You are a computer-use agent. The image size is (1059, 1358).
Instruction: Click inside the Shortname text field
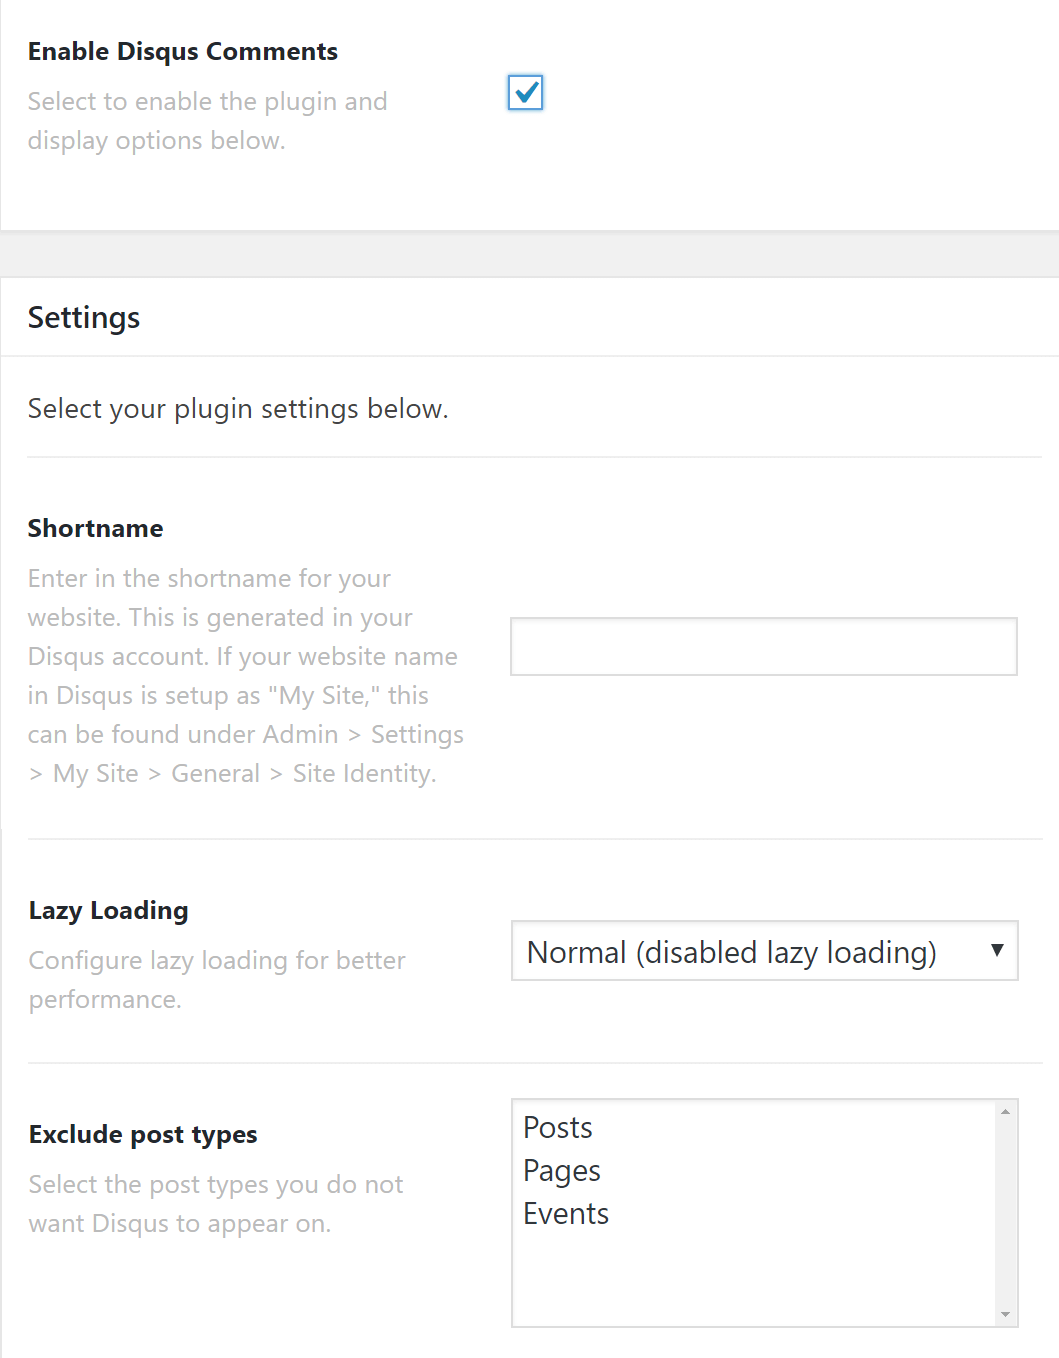[763, 646]
